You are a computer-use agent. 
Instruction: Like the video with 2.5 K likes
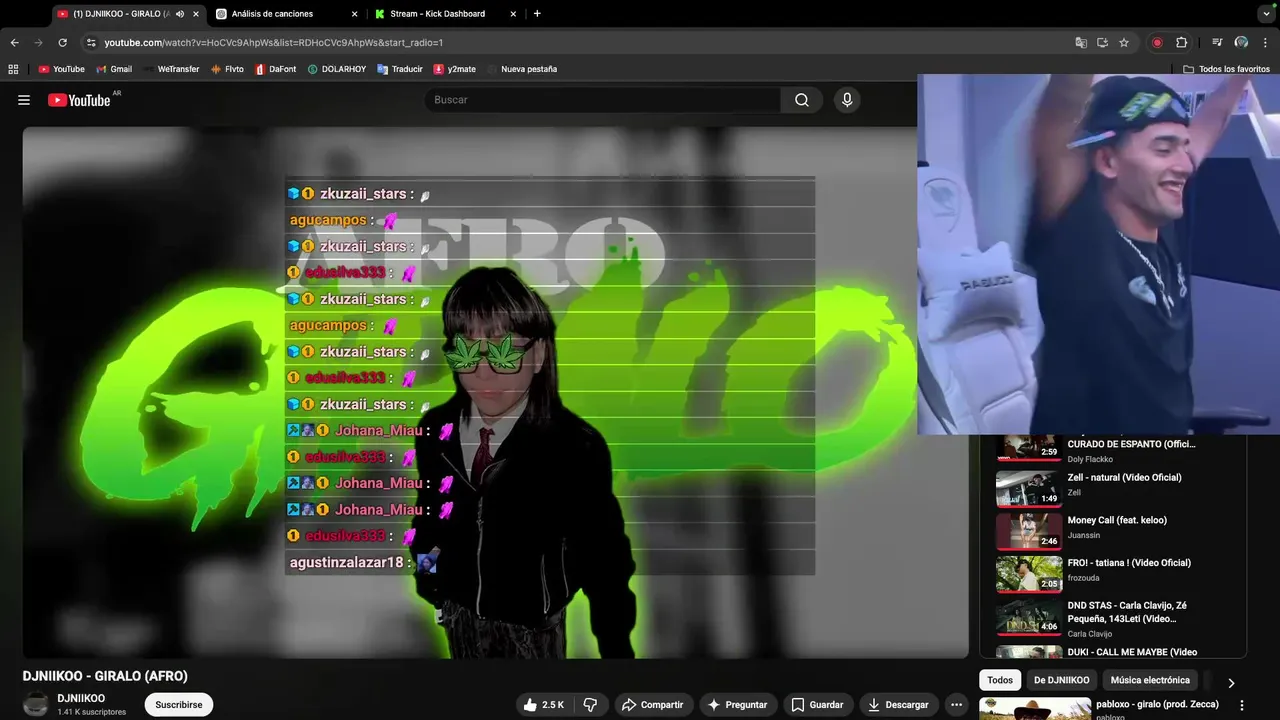pyautogui.click(x=543, y=705)
